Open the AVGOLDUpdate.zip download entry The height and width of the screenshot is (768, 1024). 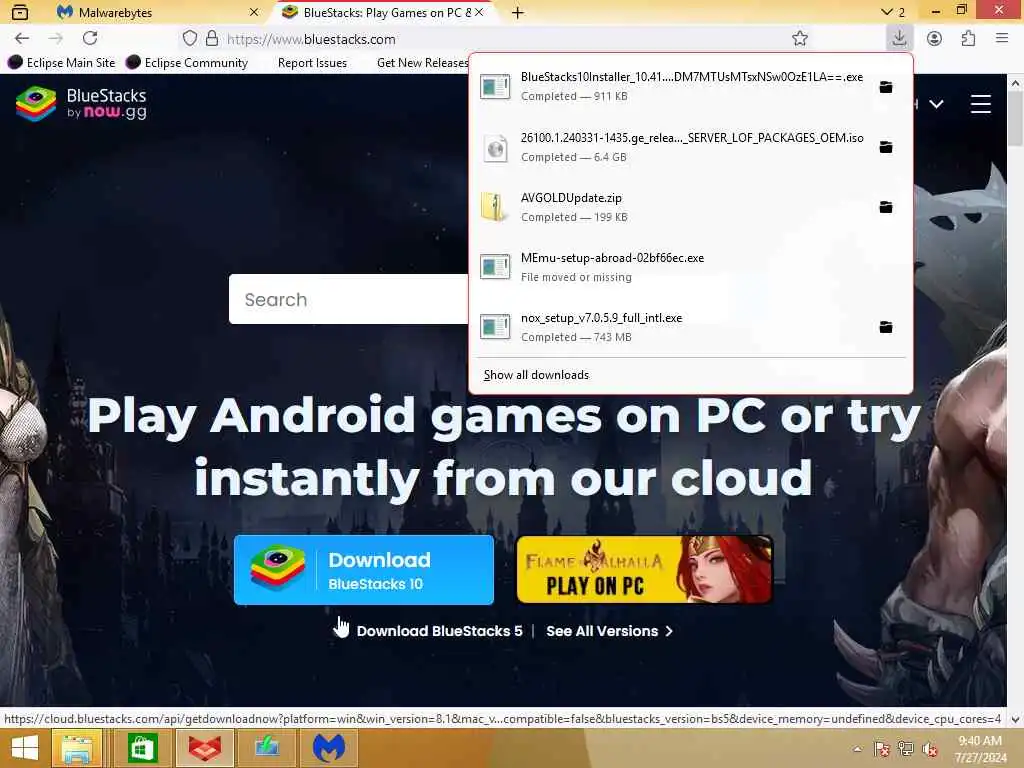(691, 207)
